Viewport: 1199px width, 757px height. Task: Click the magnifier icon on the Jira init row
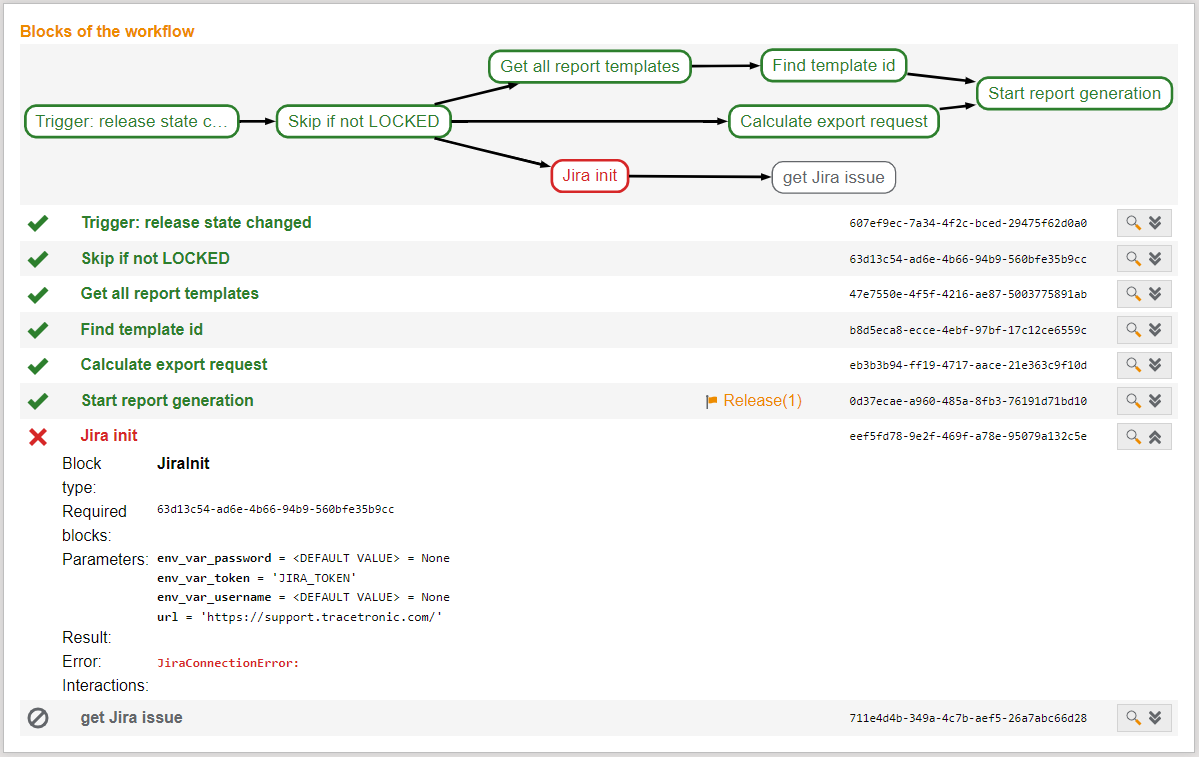pyautogui.click(x=1133, y=436)
